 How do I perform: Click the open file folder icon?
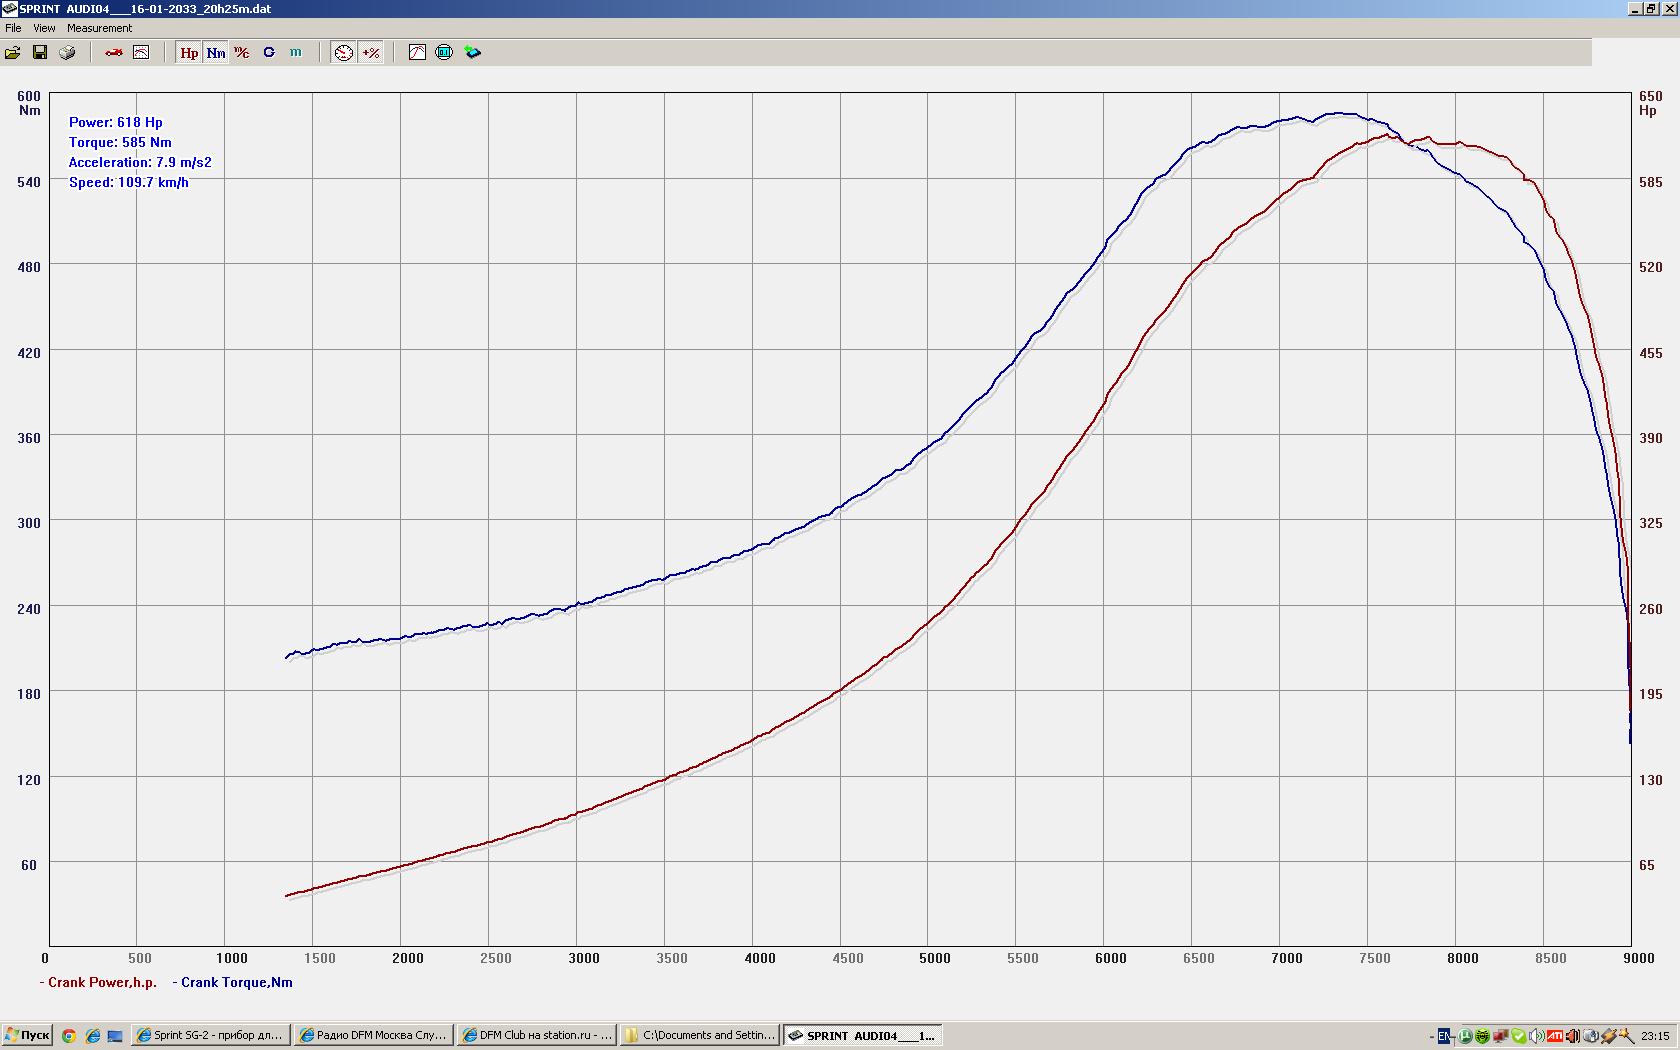point(13,52)
